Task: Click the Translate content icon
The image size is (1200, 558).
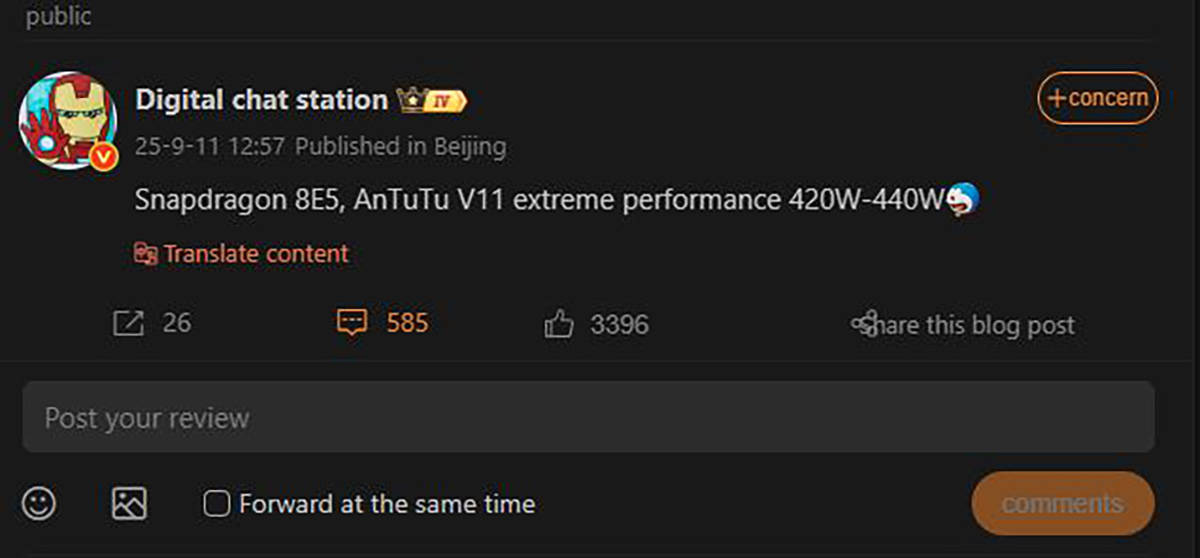Action: 146,254
